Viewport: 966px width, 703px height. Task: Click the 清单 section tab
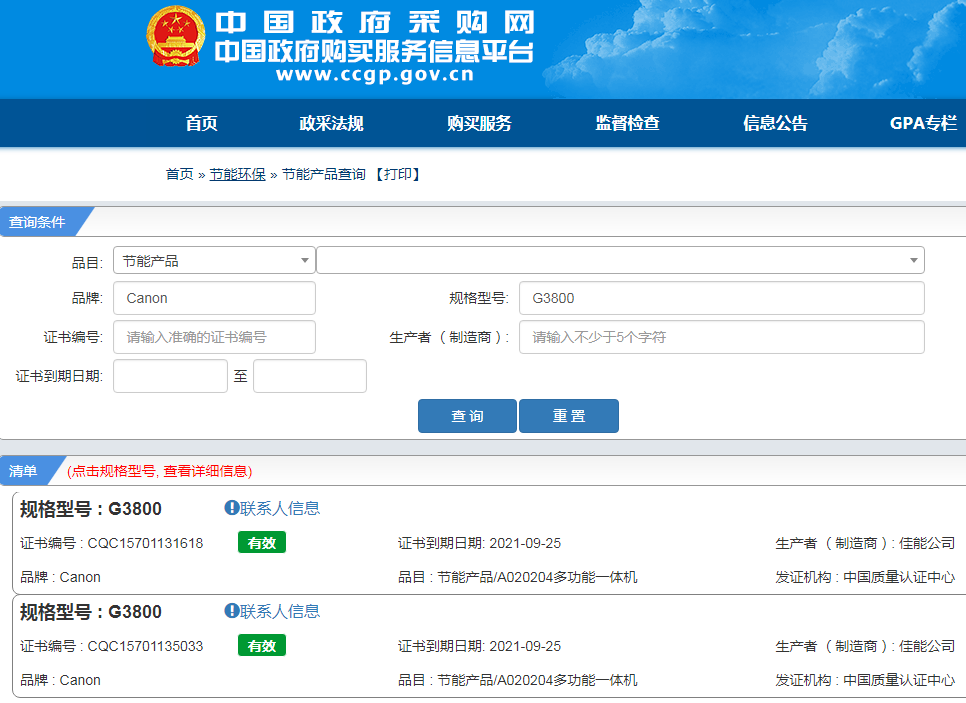pos(25,471)
